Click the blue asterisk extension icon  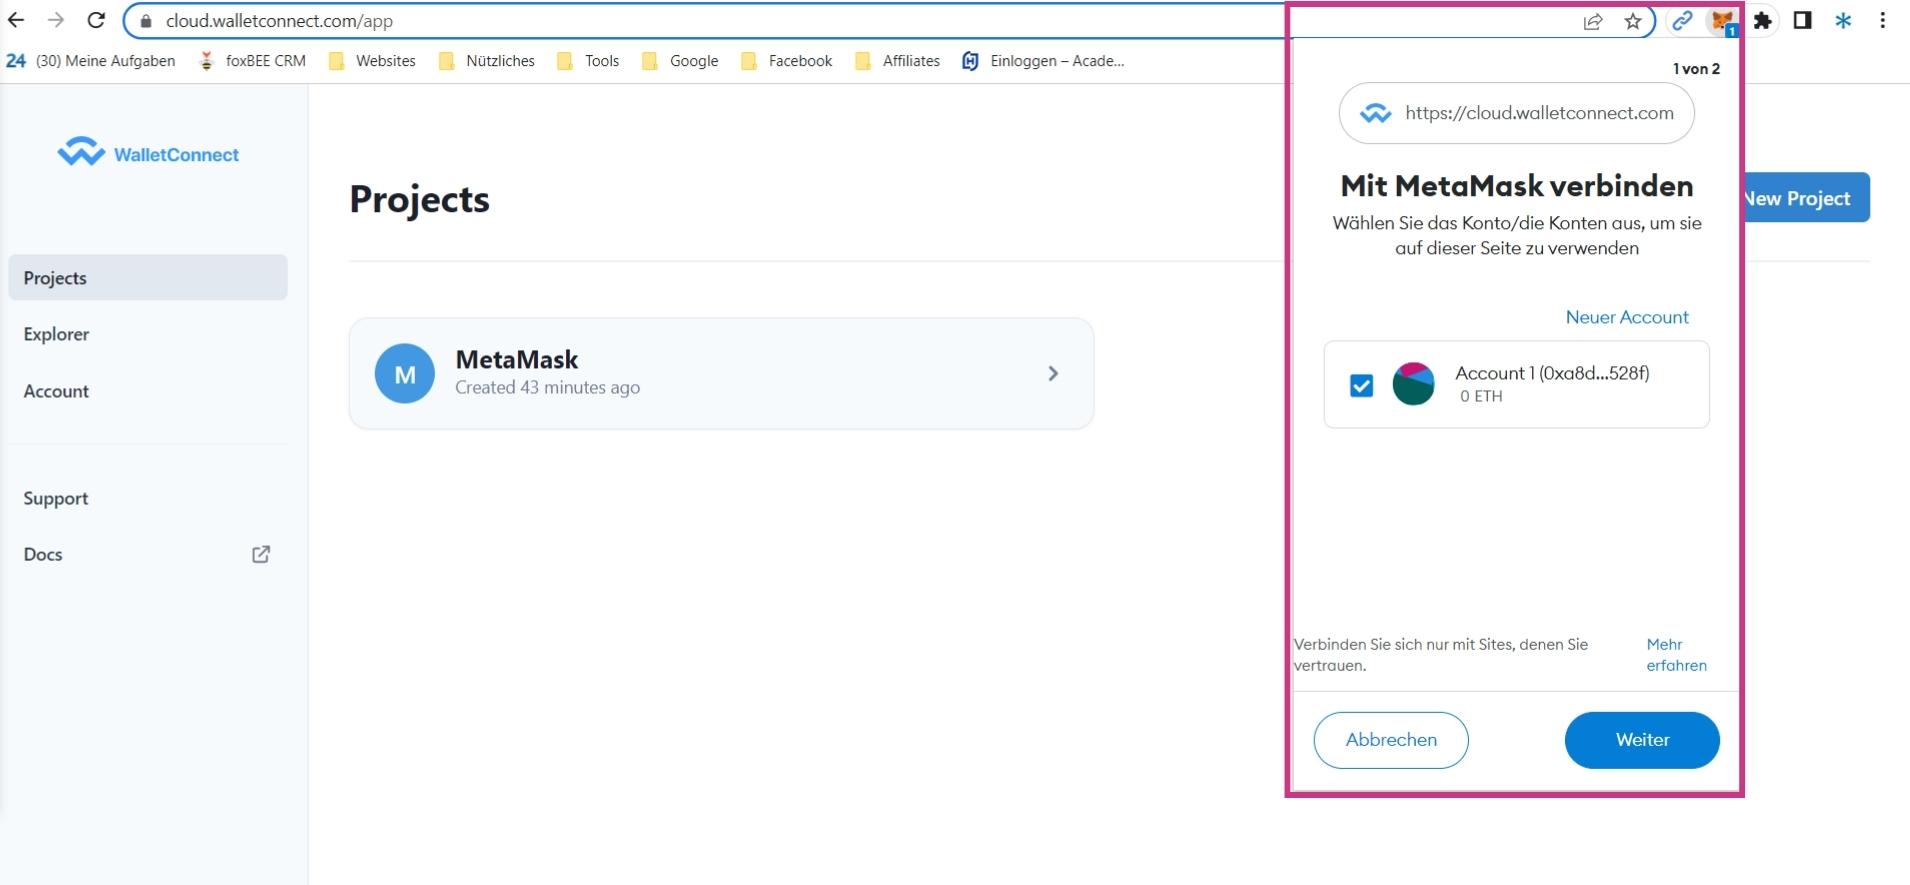click(x=1843, y=20)
